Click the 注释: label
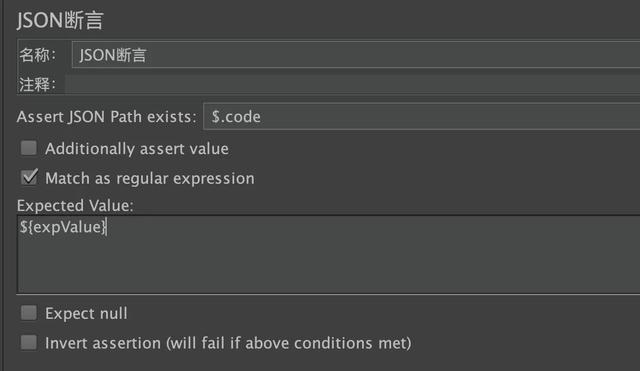 pyautogui.click(x=38, y=84)
